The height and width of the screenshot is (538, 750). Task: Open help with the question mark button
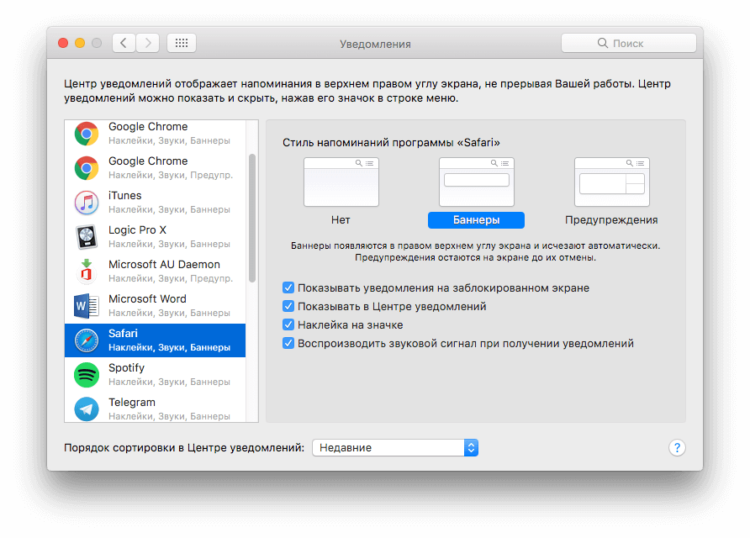click(x=677, y=448)
